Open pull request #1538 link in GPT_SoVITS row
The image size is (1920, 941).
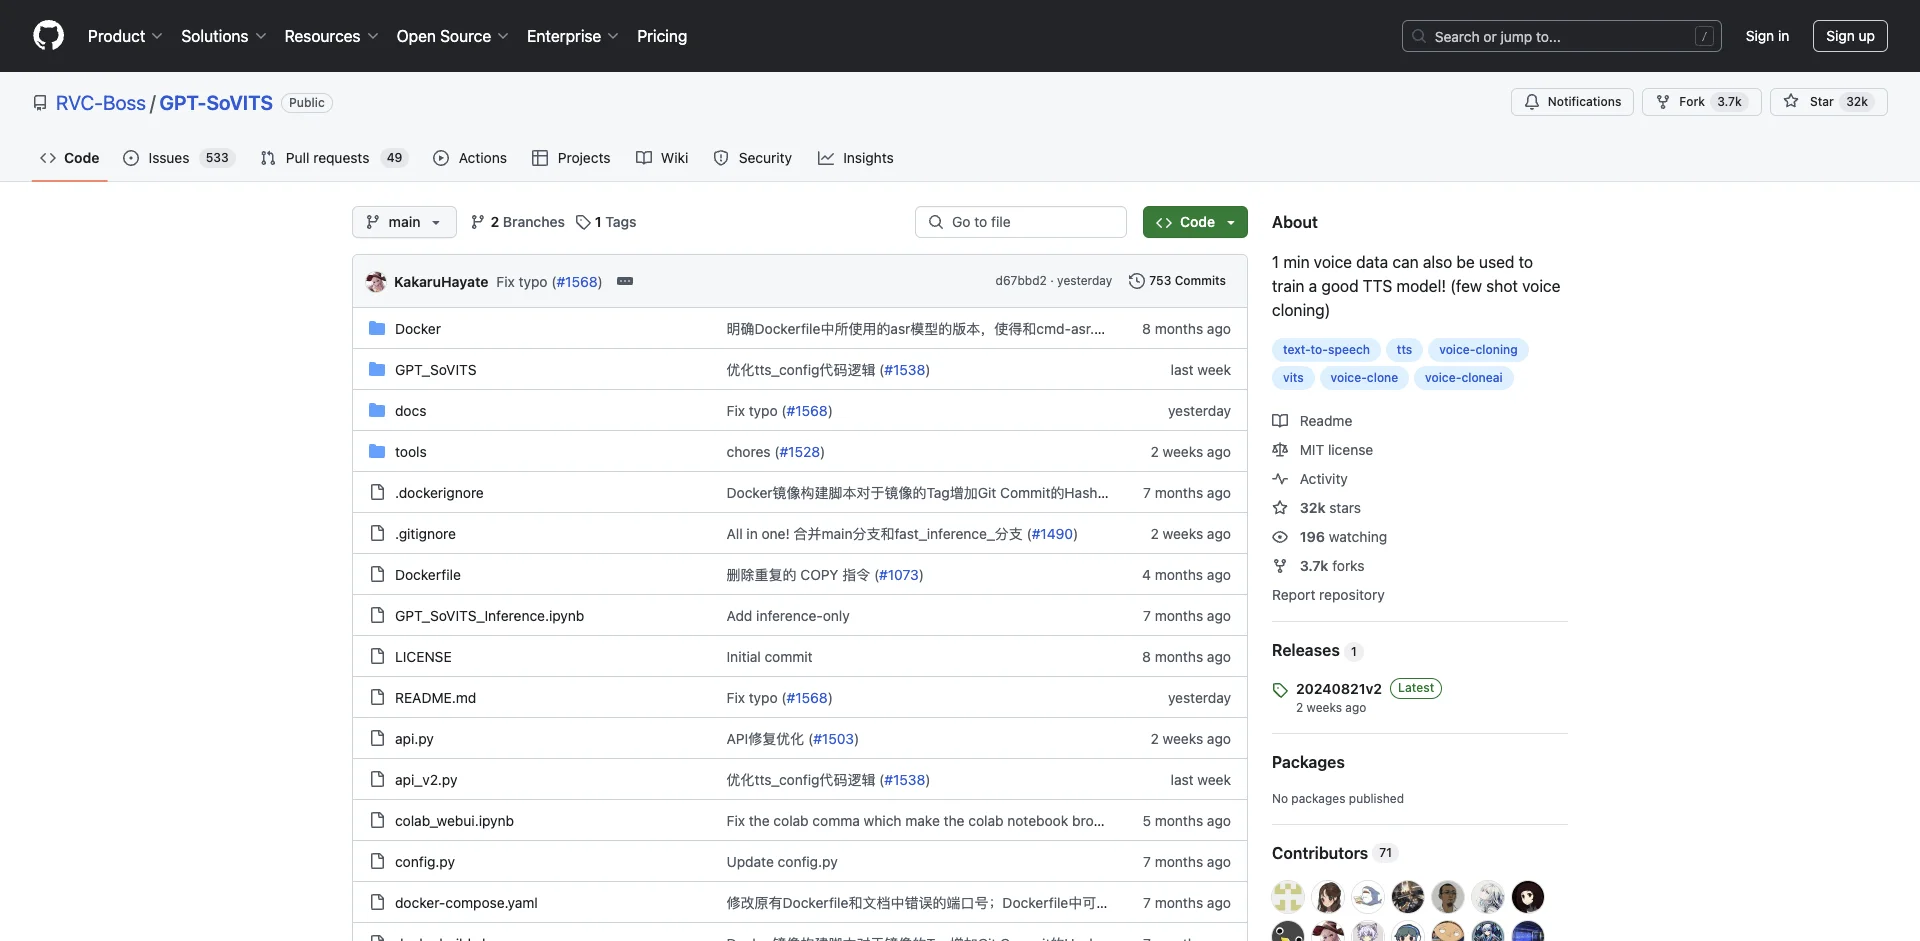[905, 370]
